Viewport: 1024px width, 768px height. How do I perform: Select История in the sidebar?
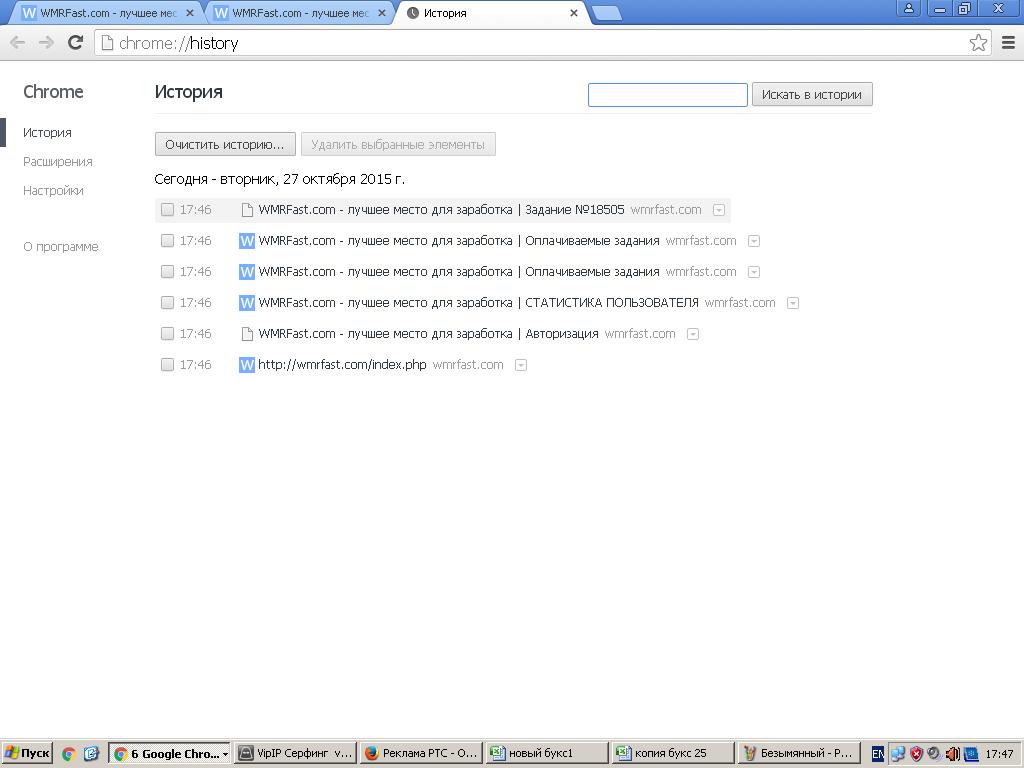47,133
